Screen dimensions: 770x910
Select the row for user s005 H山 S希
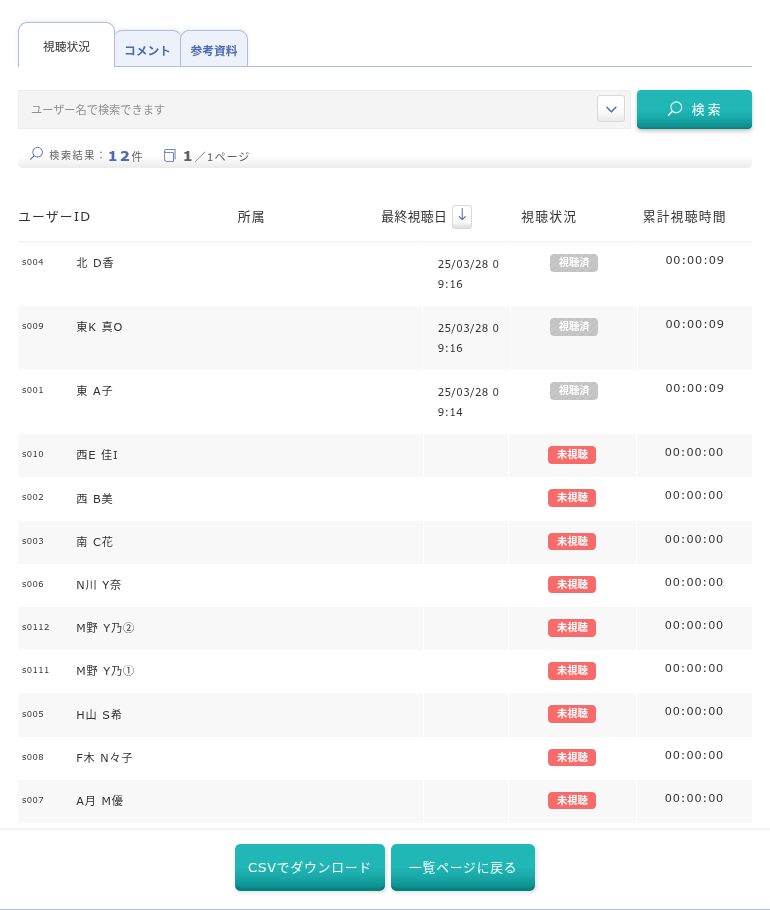click(x=385, y=714)
